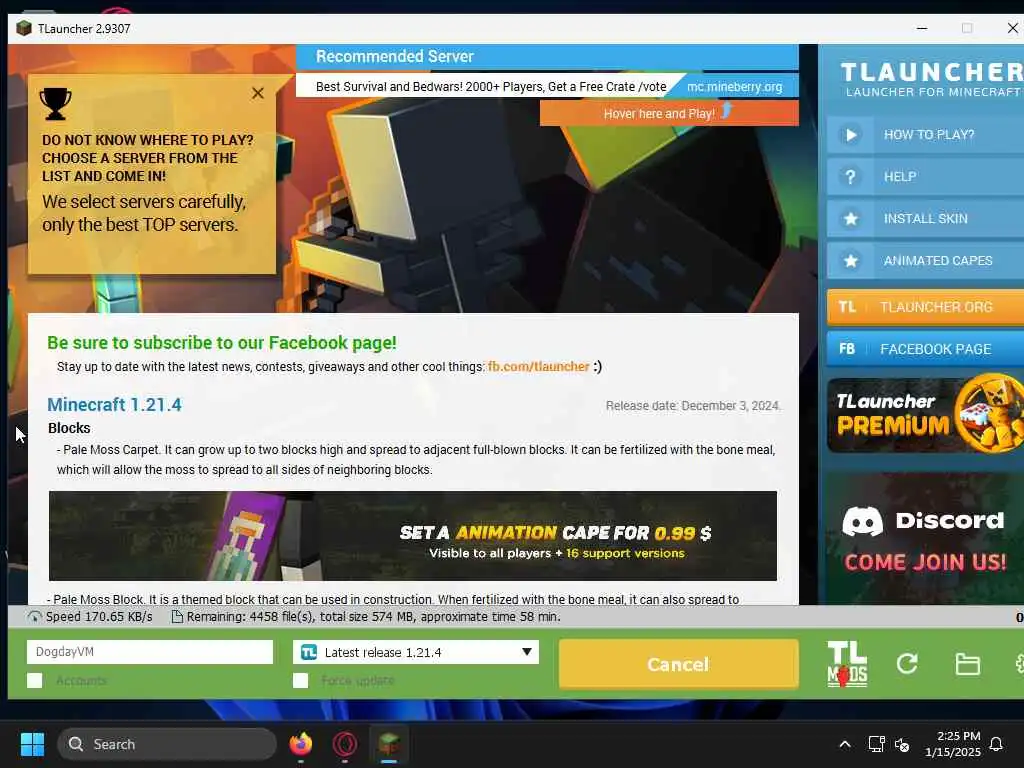Click the TL version icon in dropdown
The width and height of the screenshot is (1024, 768).
tap(309, 652)
